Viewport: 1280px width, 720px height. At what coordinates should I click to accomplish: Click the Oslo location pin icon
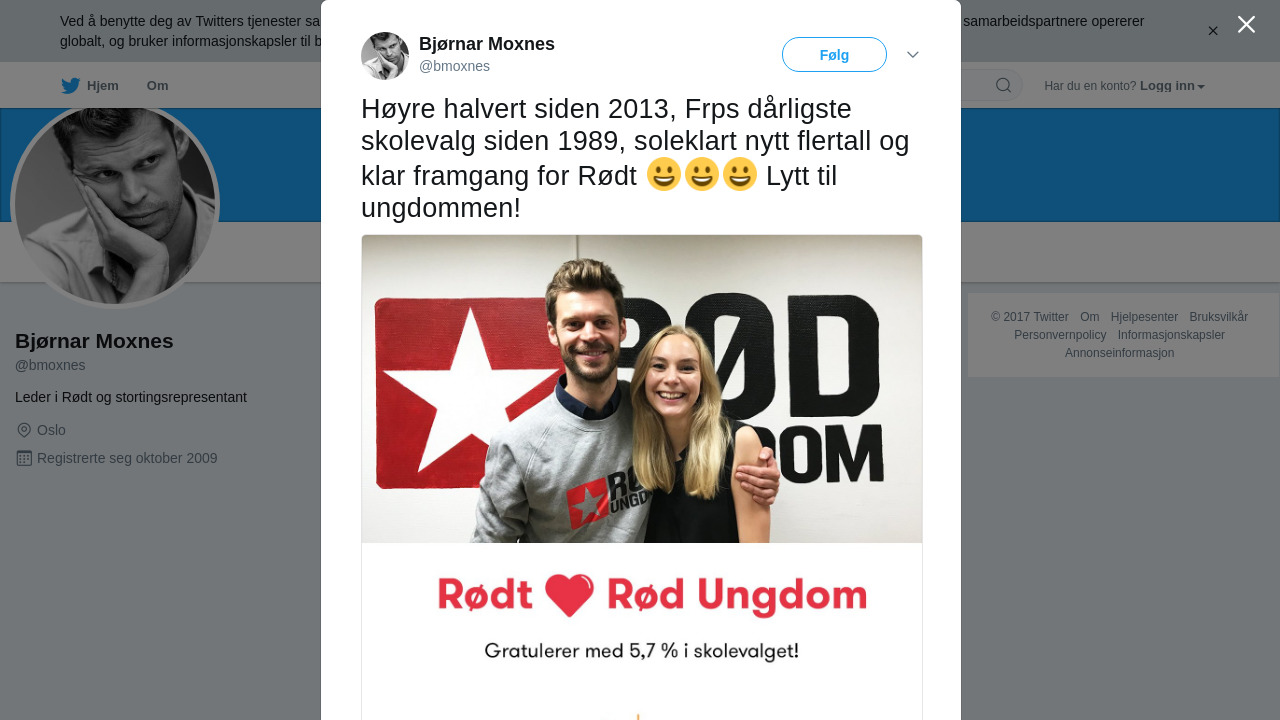(x=24, y=430)
